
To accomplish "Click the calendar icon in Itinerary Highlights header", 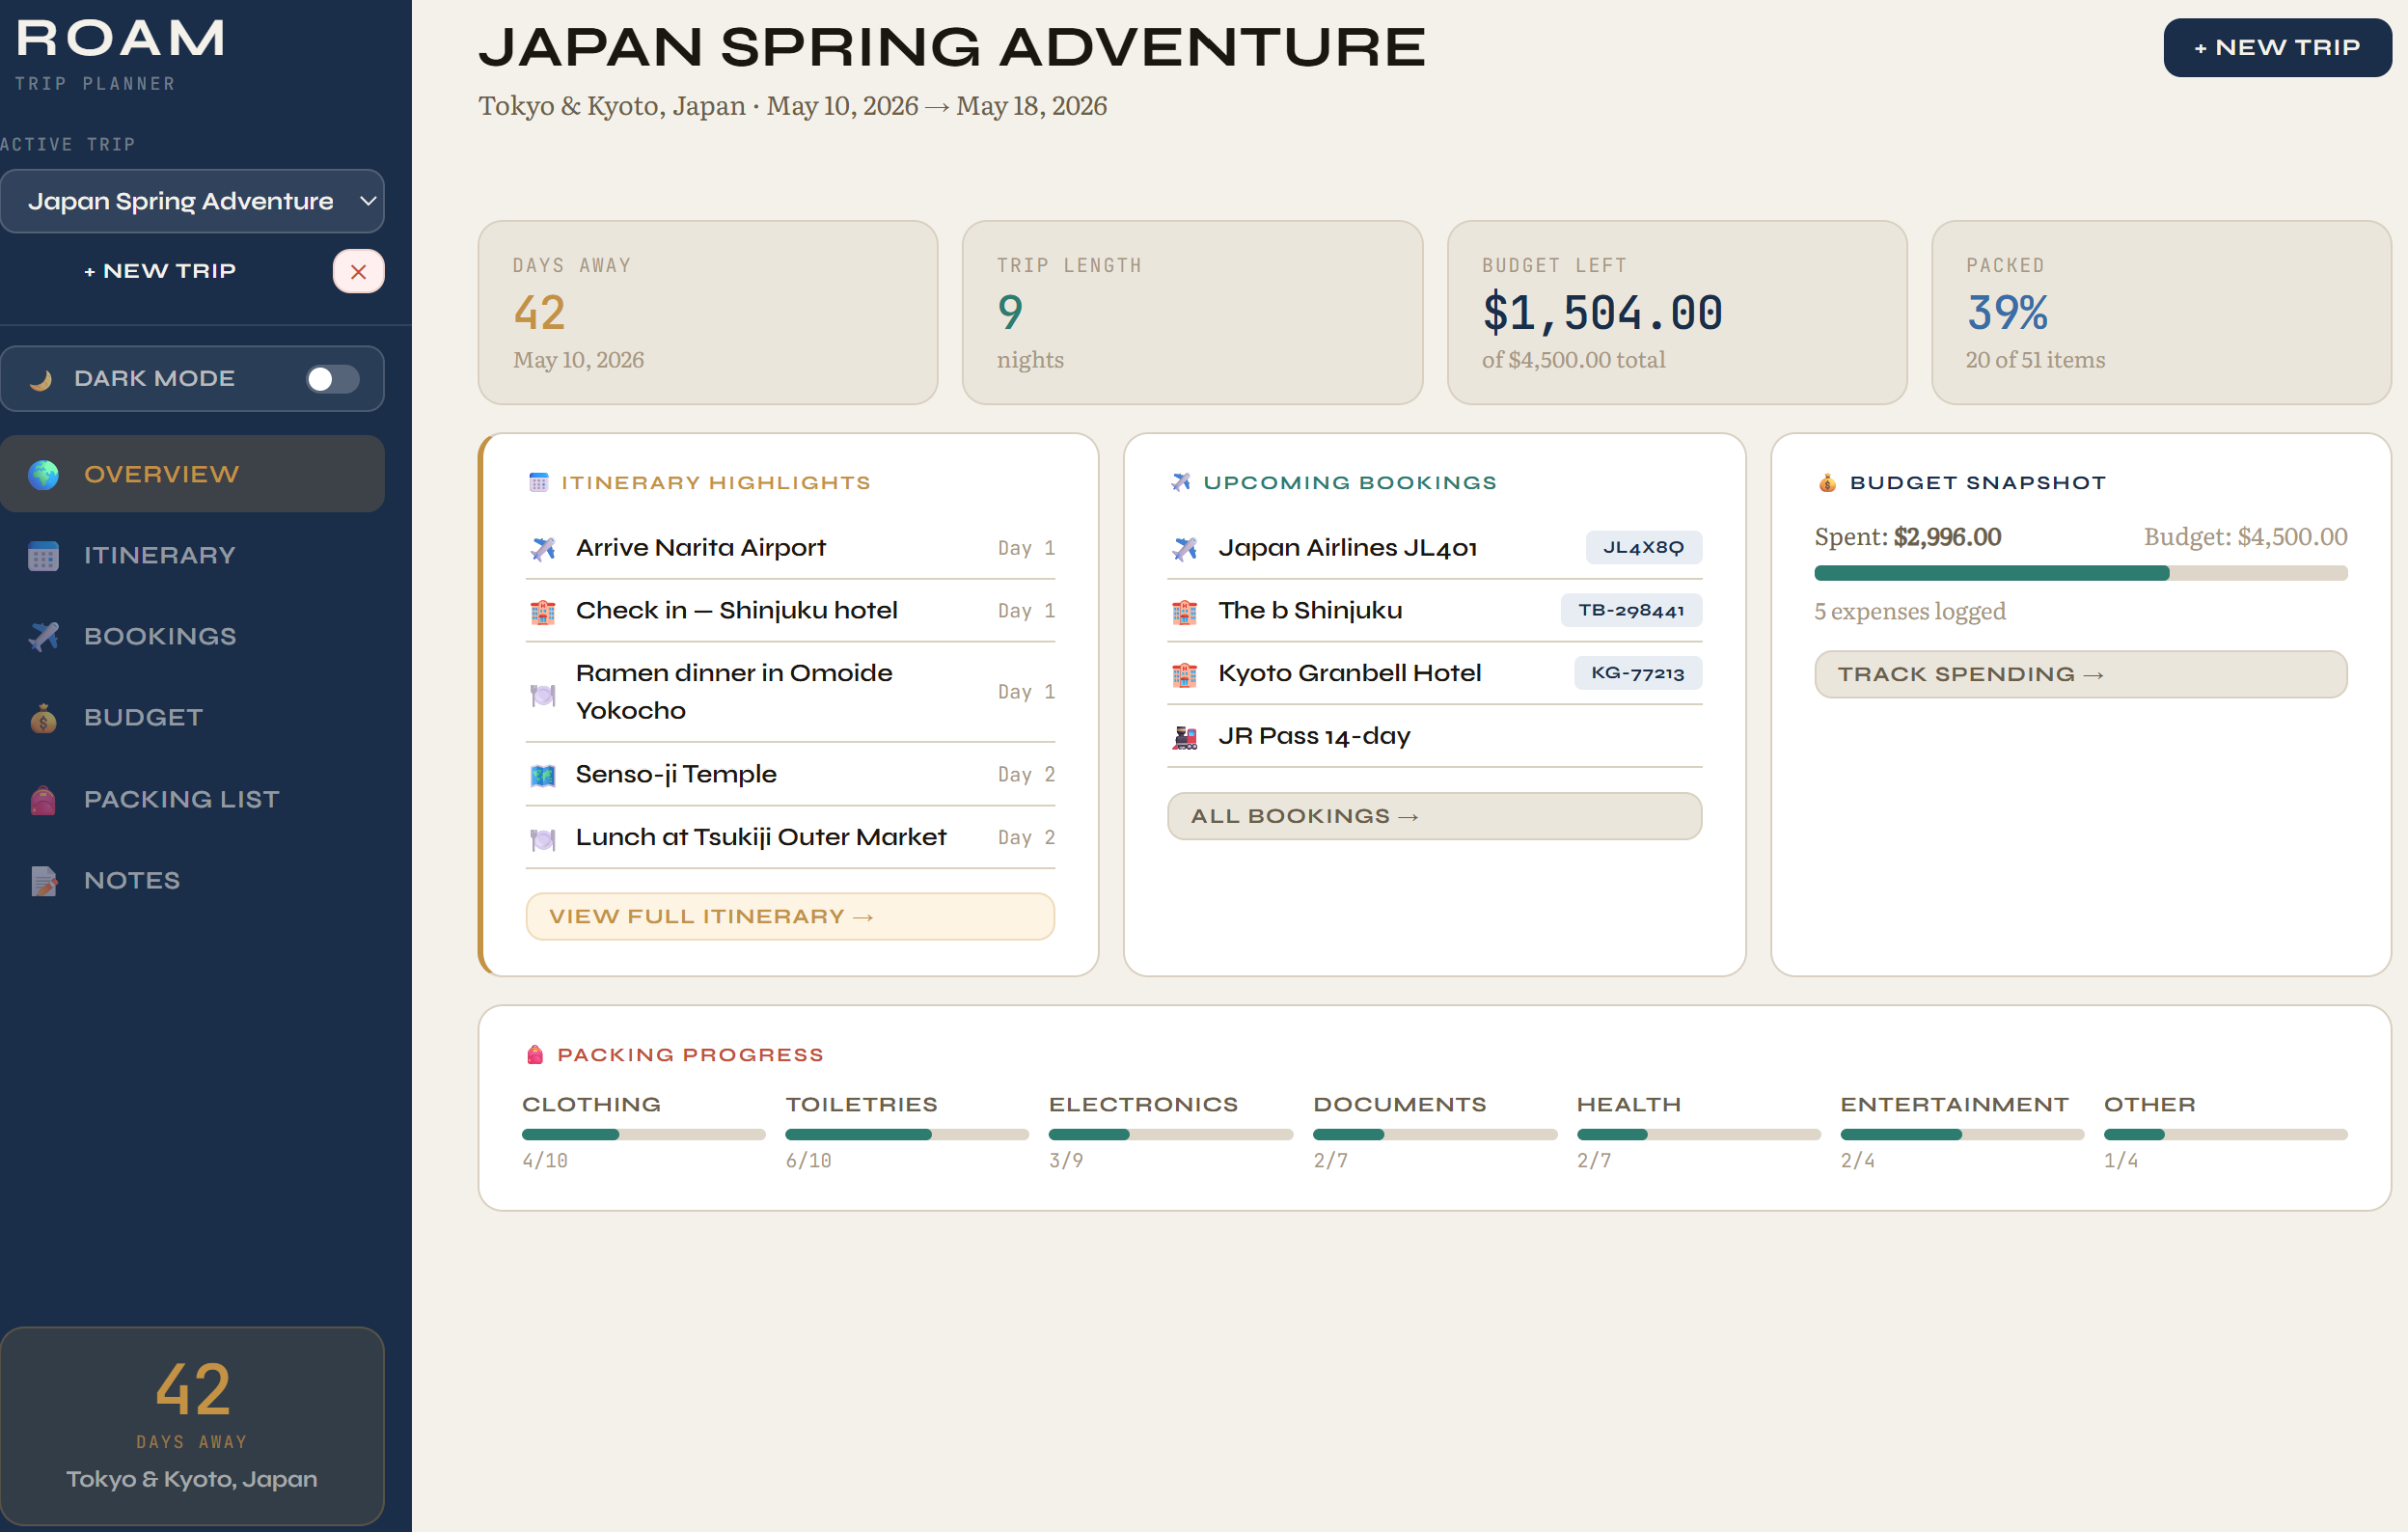I will 538,482.
